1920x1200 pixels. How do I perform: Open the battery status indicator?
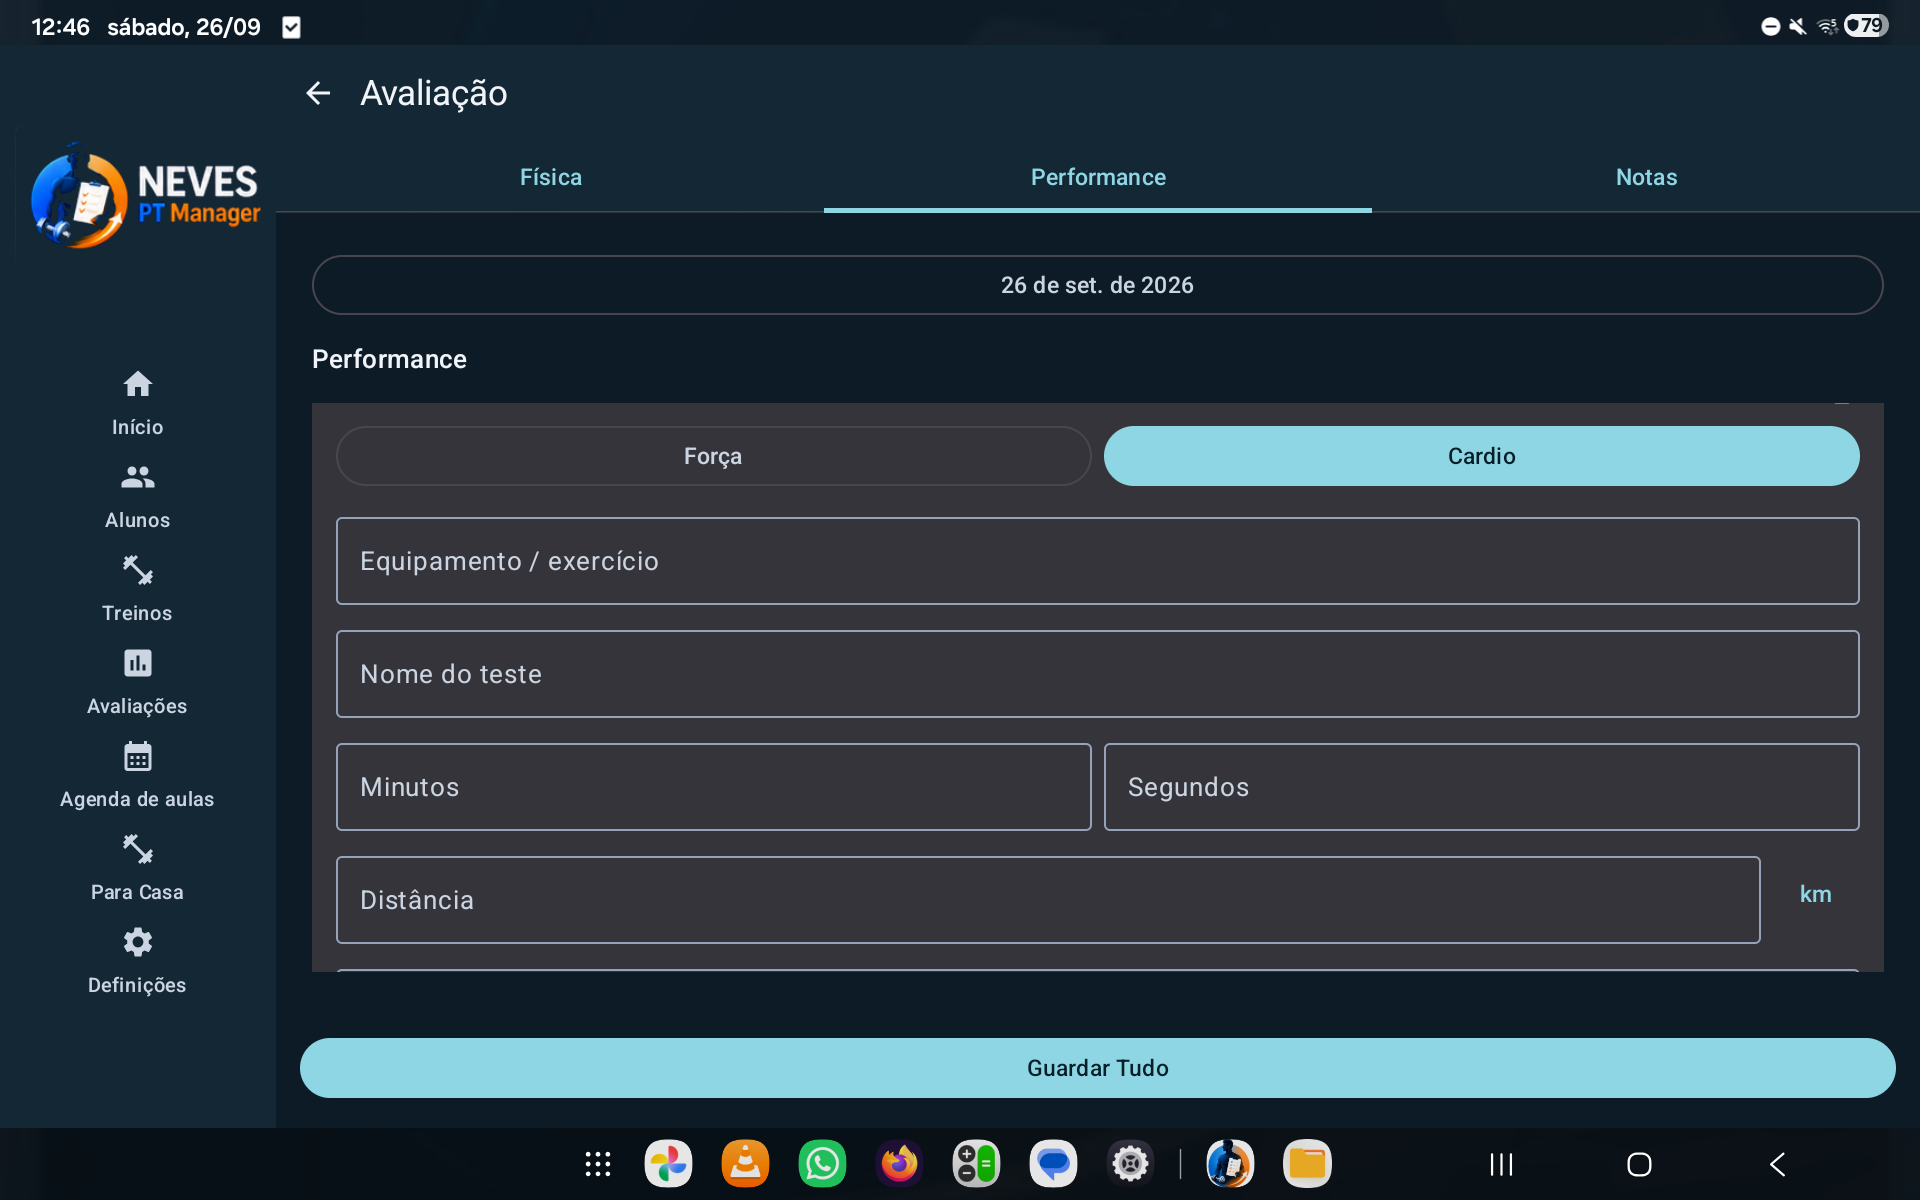(x=1866, y=26)
